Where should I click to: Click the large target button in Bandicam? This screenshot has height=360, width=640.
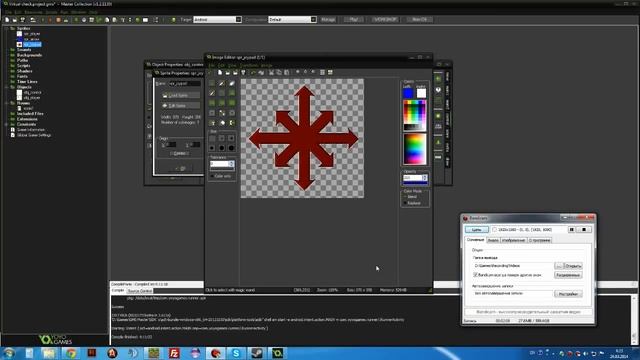coord(477,230)
